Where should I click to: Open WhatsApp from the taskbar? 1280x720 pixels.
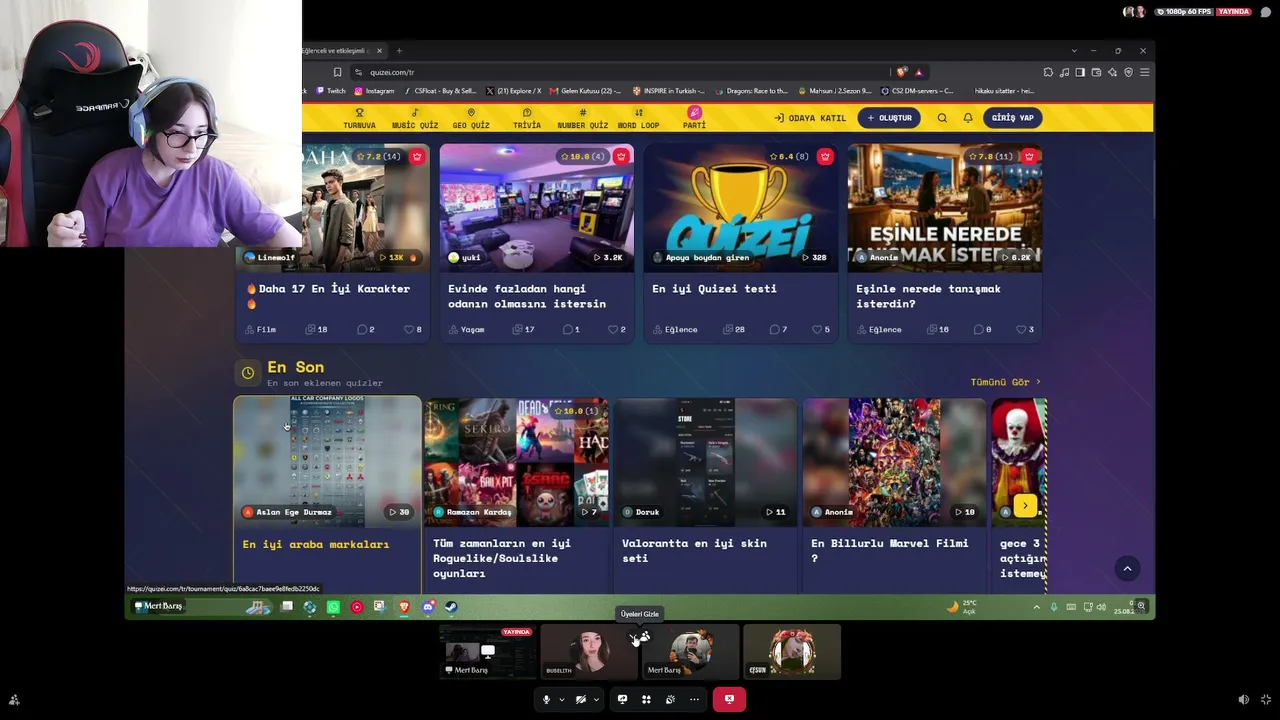333,607
